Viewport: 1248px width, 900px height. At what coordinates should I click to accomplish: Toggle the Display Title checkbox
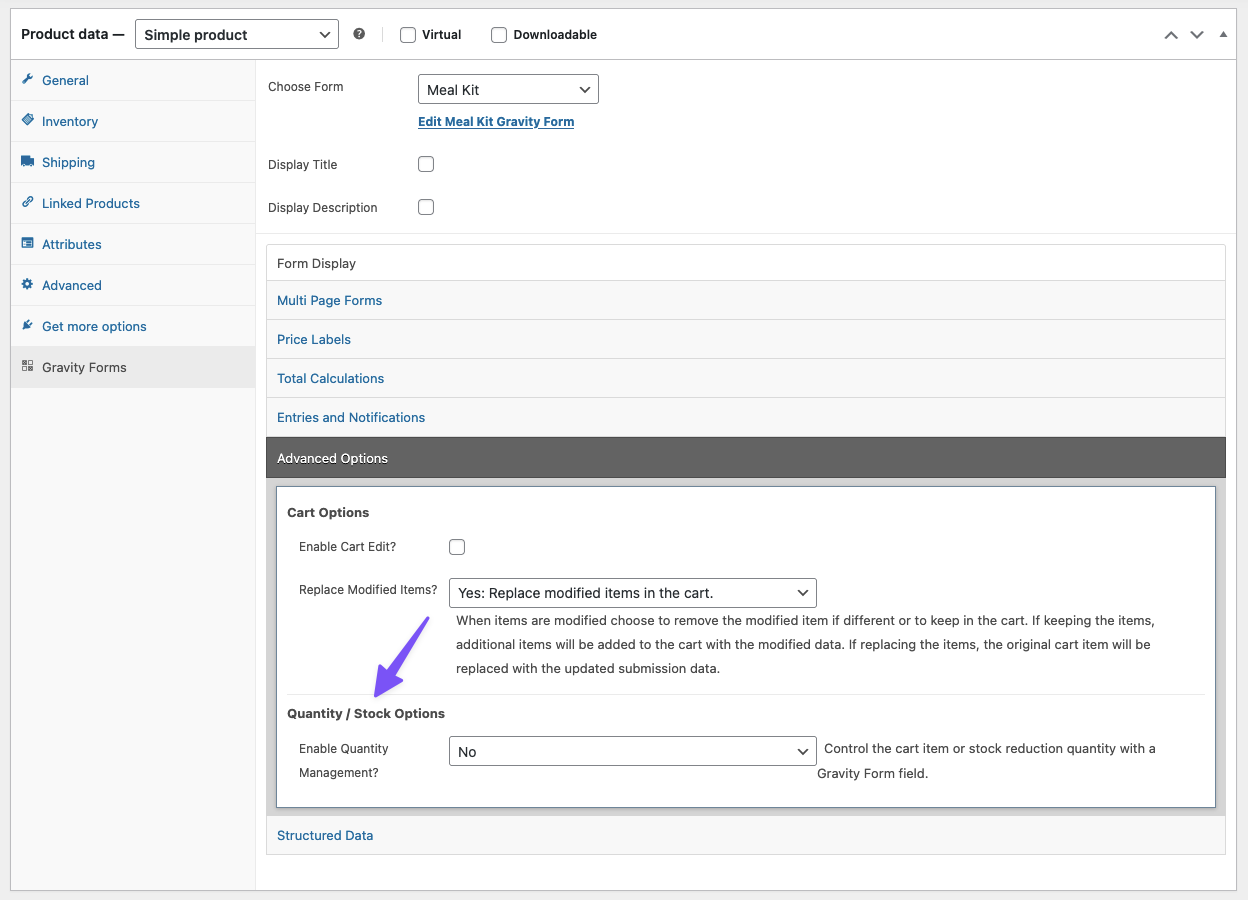point(426,164)
